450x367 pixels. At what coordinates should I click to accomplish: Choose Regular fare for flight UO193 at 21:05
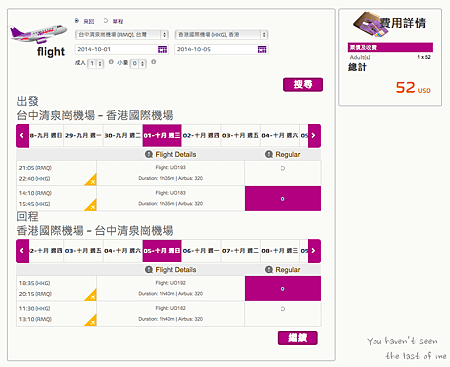point(283,169)
